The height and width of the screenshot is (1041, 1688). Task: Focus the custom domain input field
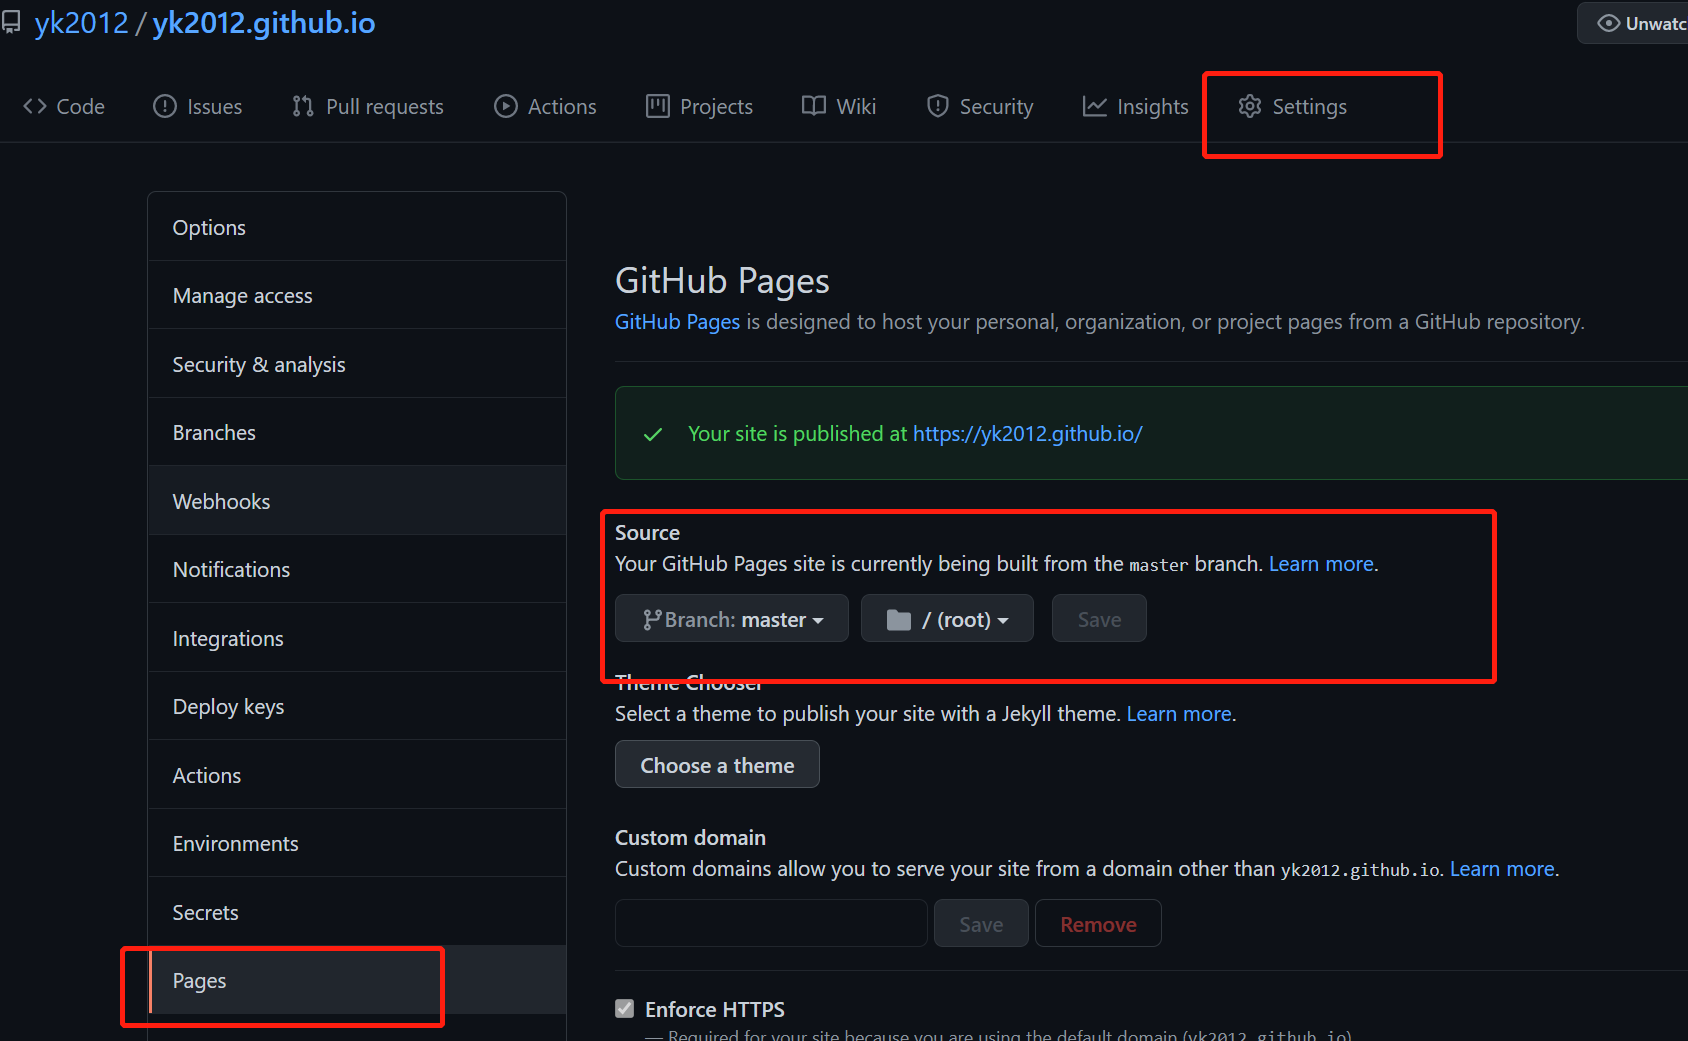click(771, 923)
